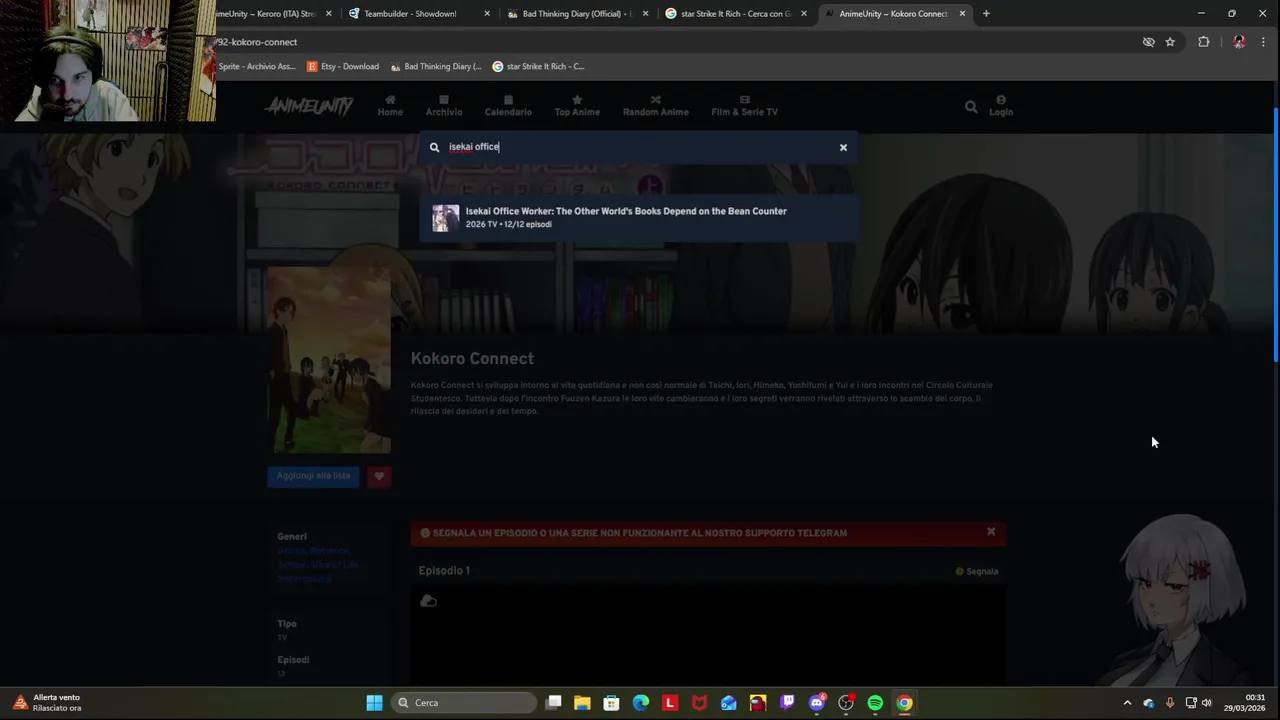Click the tray microphone icon

click(1169, 703)
